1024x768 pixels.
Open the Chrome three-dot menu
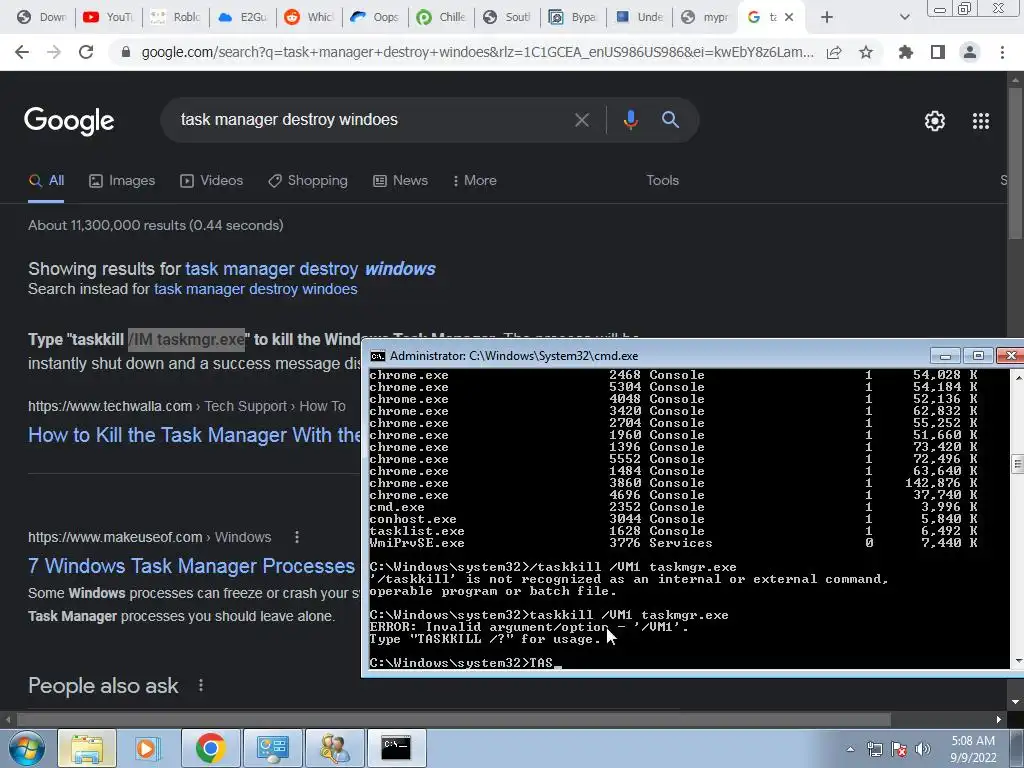click(x=1002, y=52)
